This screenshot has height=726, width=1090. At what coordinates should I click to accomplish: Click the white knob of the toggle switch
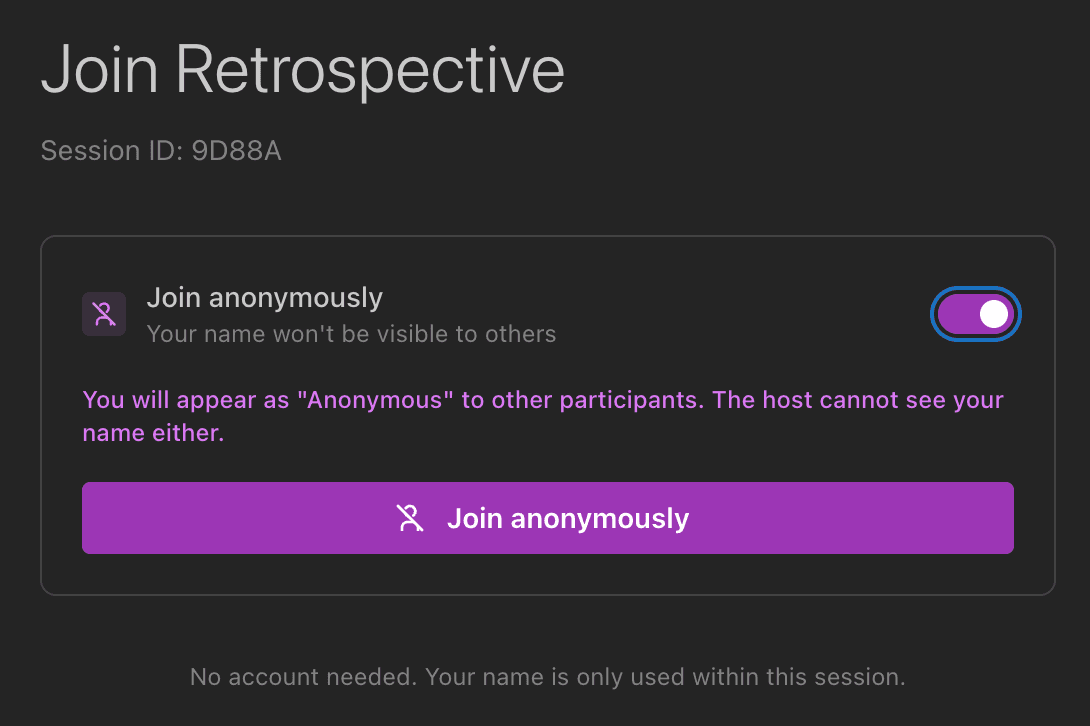click(993, 313)
